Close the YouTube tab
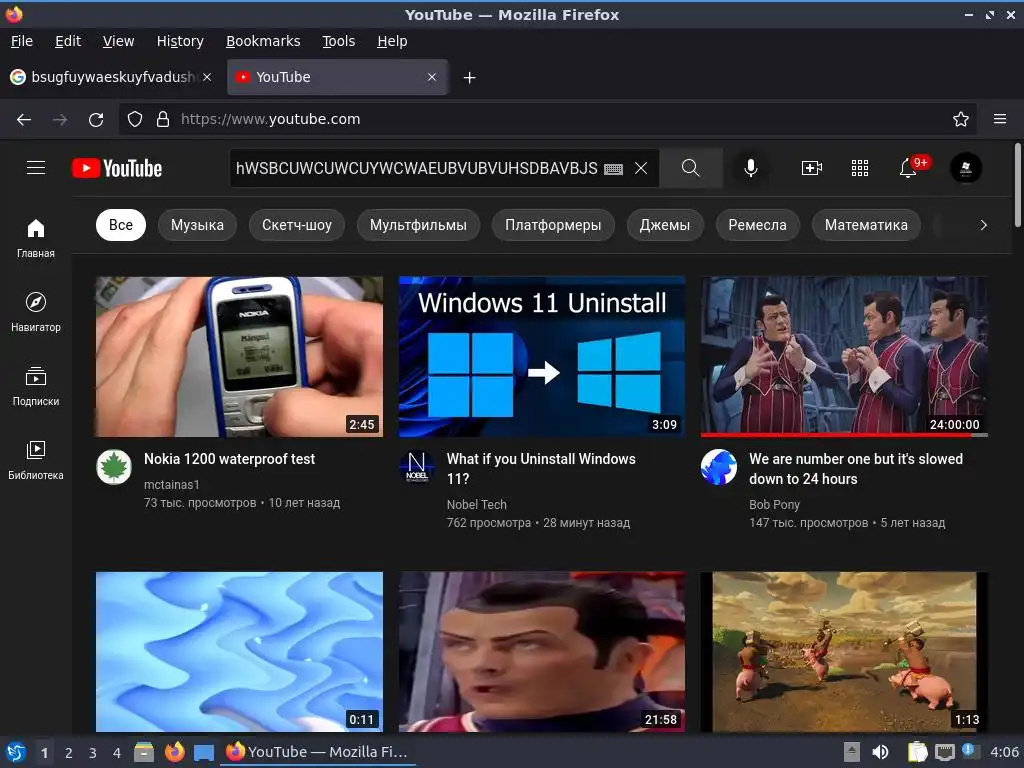This screenshot has width=1024, height=768. click(x=432, y=77)
